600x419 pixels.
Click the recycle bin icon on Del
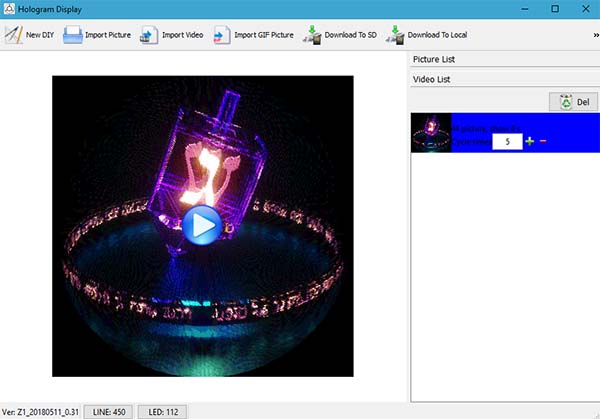566,102
